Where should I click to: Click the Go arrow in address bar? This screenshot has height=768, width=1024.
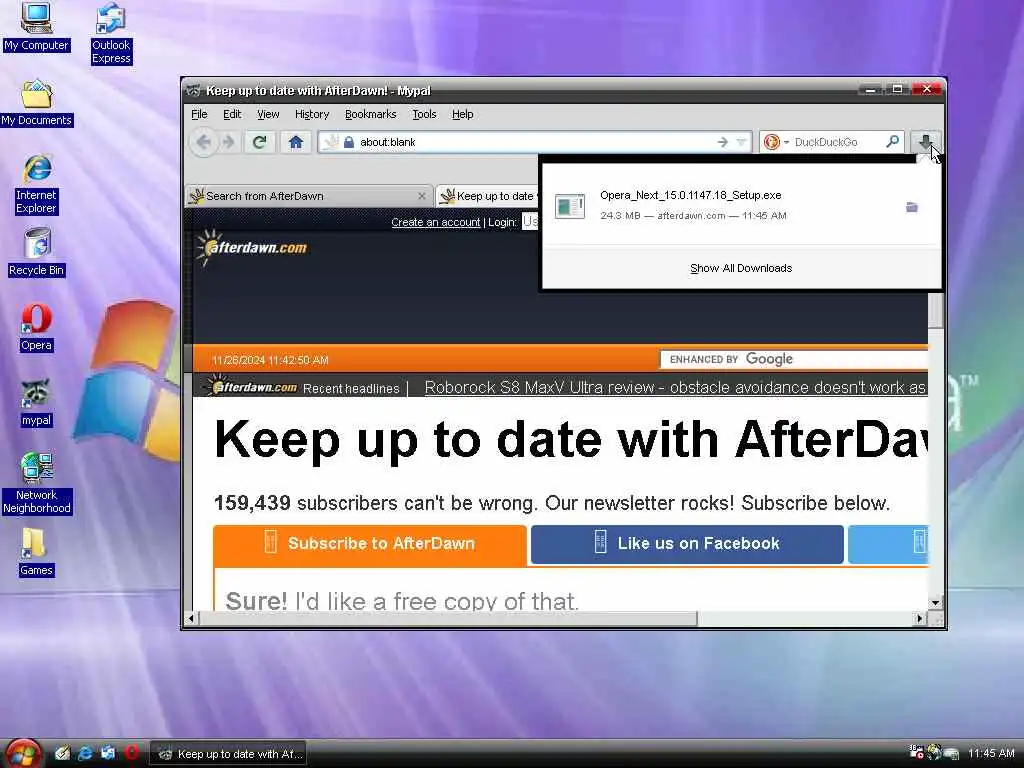(722, 142)
